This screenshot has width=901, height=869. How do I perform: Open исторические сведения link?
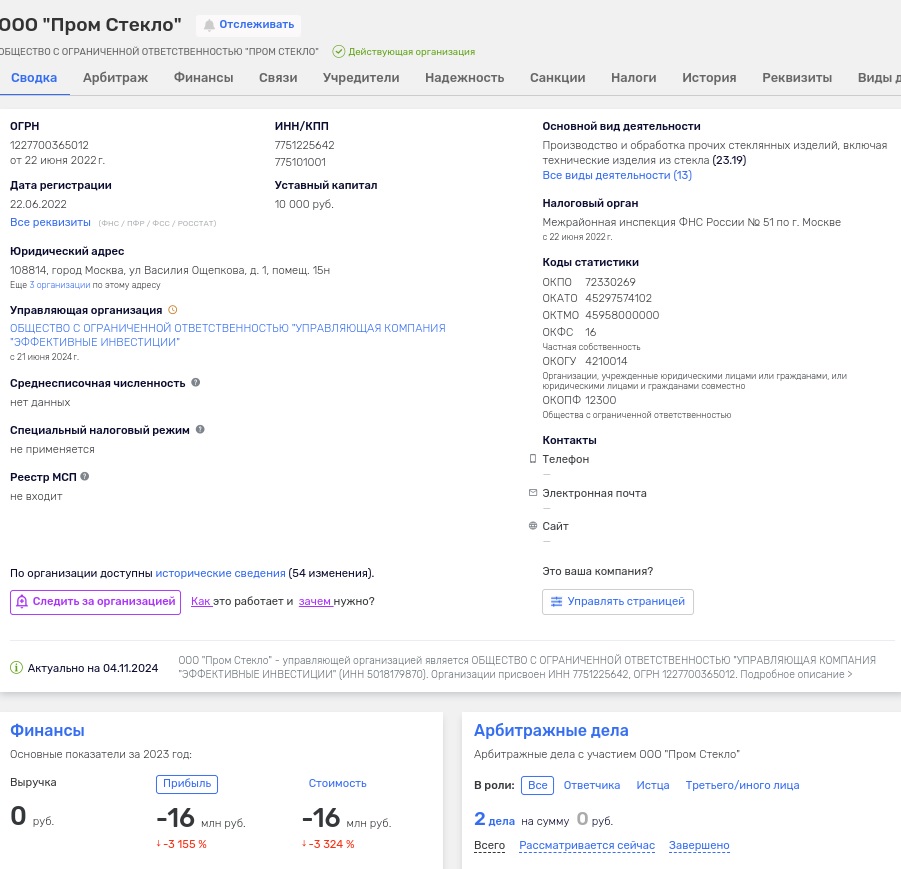coord(220,573)
